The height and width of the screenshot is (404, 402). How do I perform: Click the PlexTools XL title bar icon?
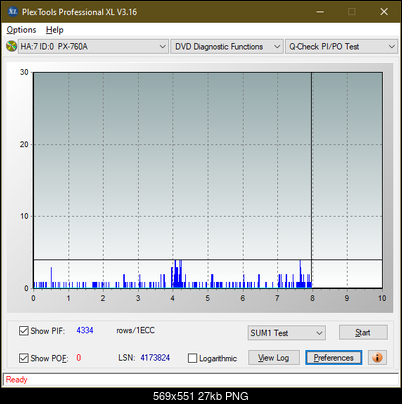[12, 12]
